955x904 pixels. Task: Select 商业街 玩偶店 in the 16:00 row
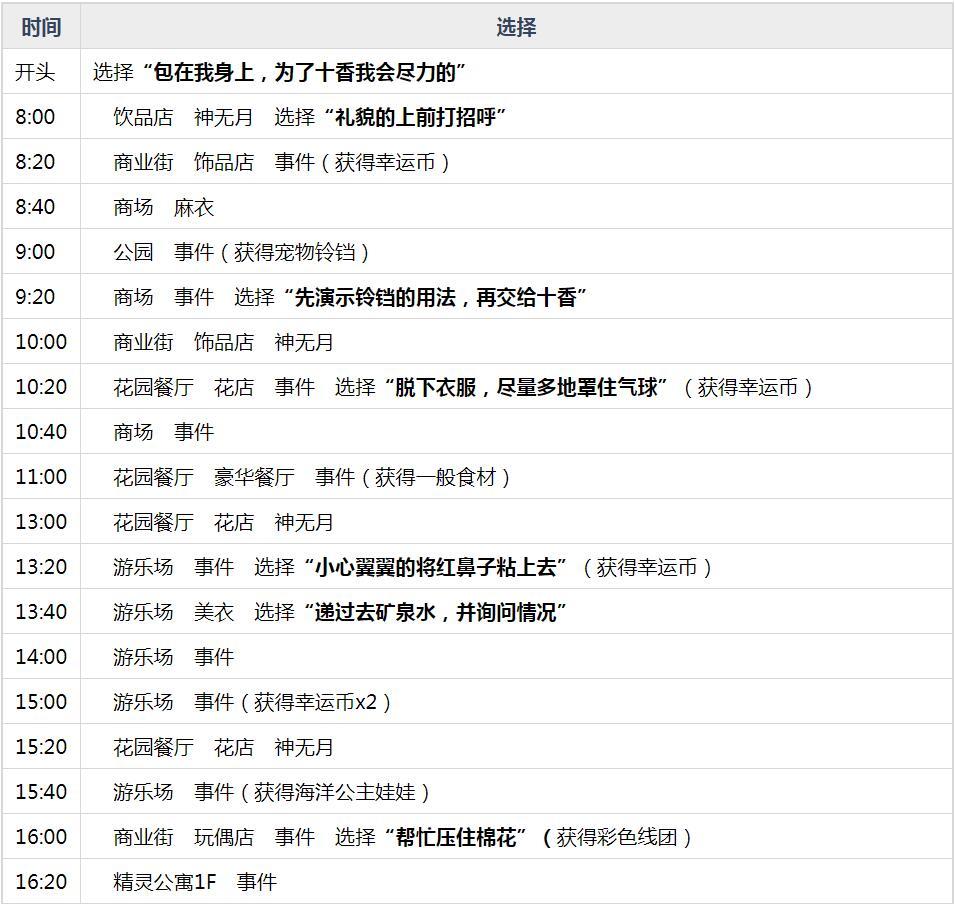coord(183,837)
